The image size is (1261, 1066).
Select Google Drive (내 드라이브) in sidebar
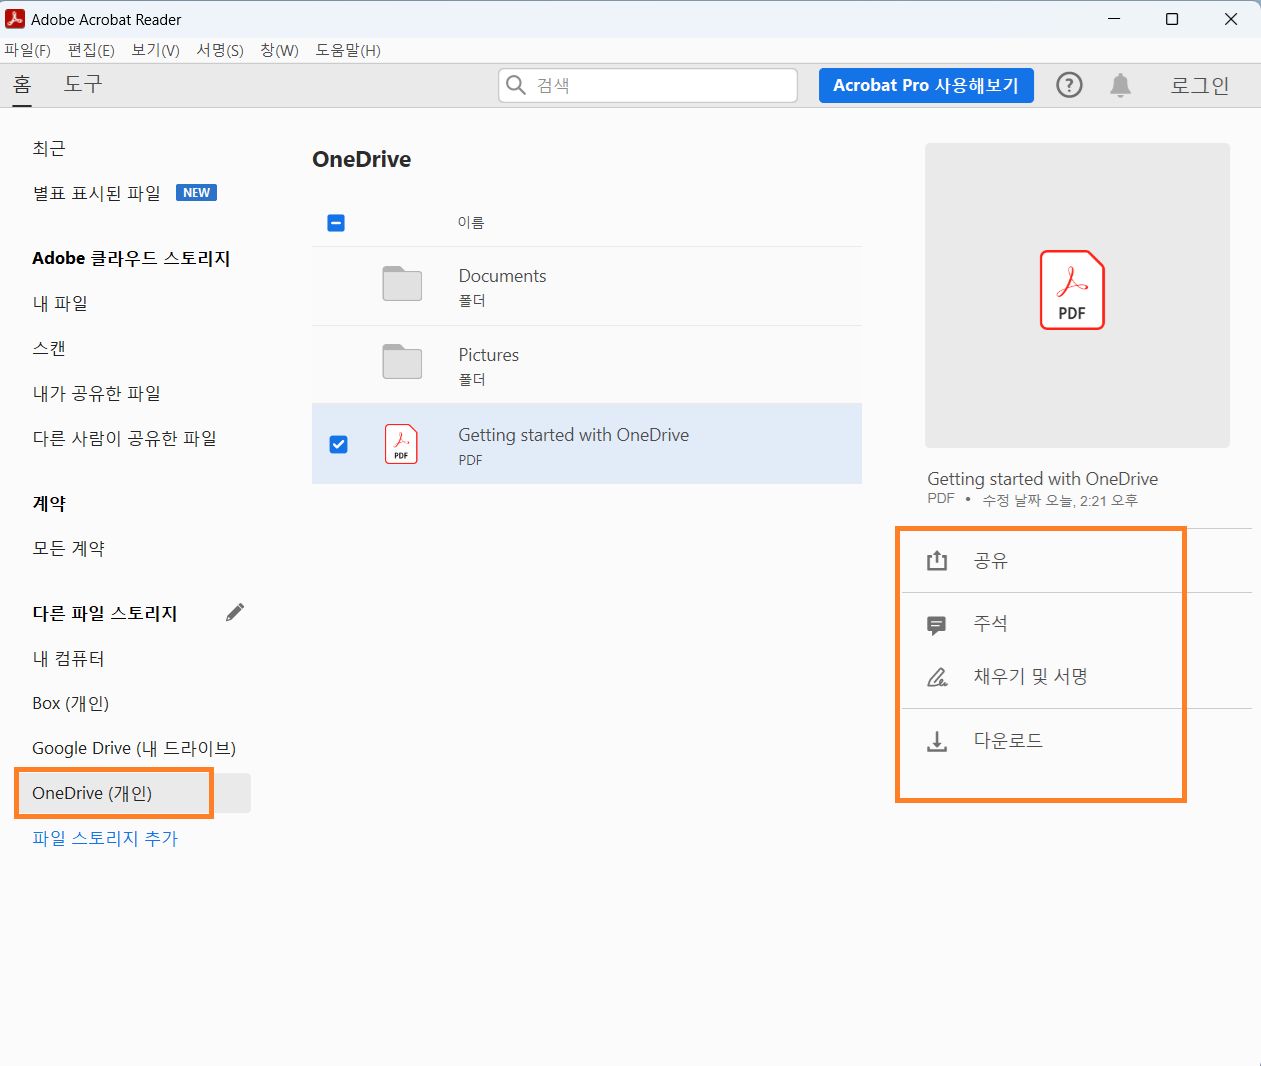tap(133, 747)
